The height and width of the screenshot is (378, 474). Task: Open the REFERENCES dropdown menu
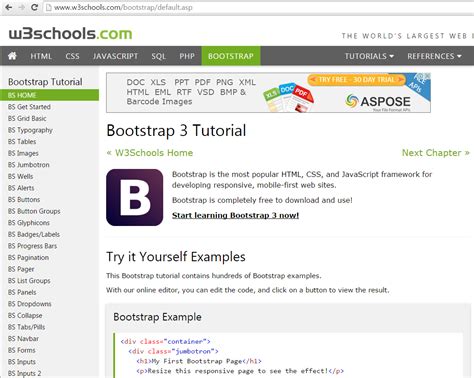click(x=434, y=56)
